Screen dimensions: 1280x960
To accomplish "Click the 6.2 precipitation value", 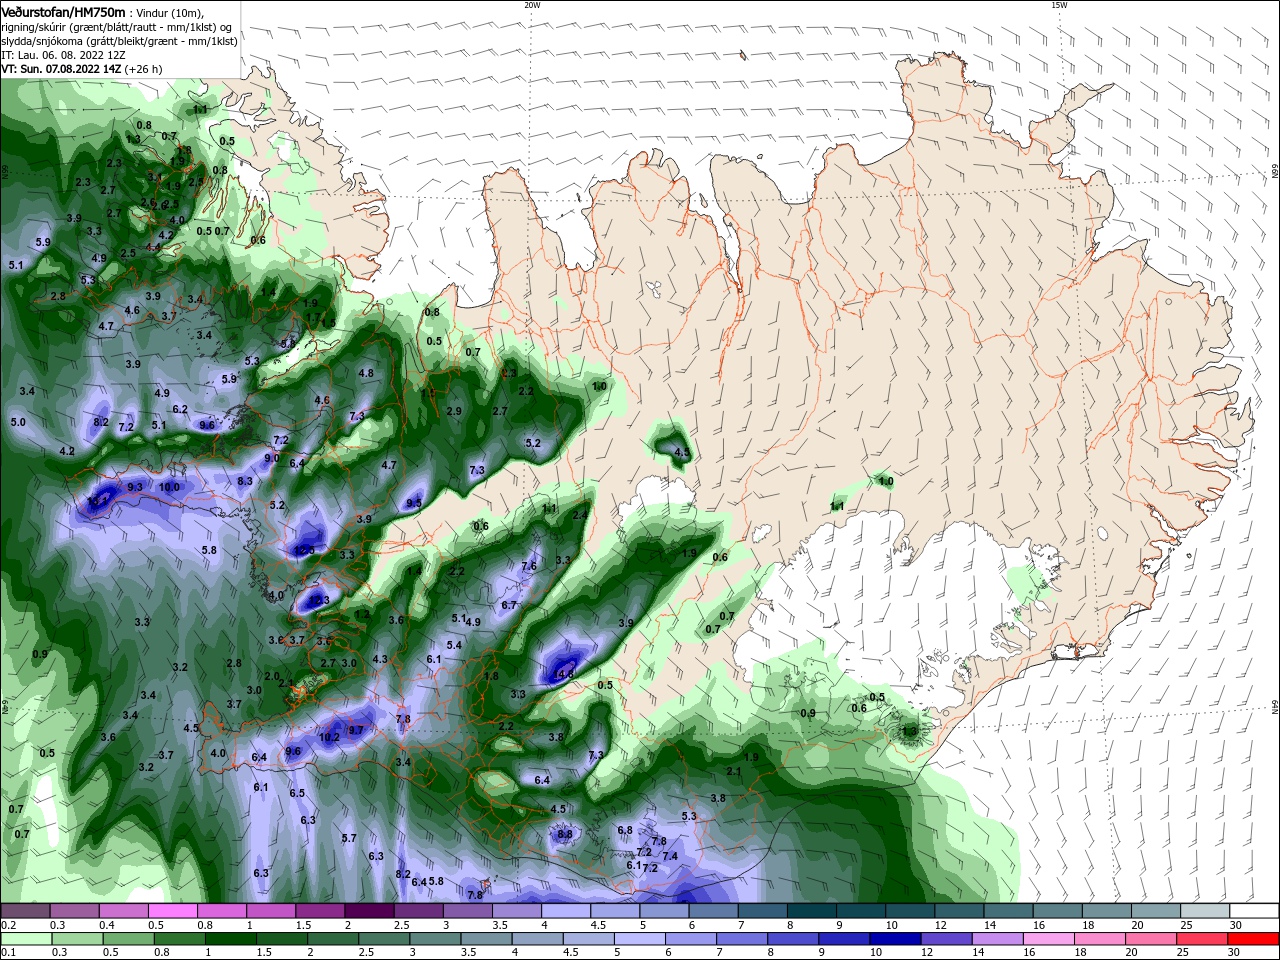I will (x=180, y=409).
